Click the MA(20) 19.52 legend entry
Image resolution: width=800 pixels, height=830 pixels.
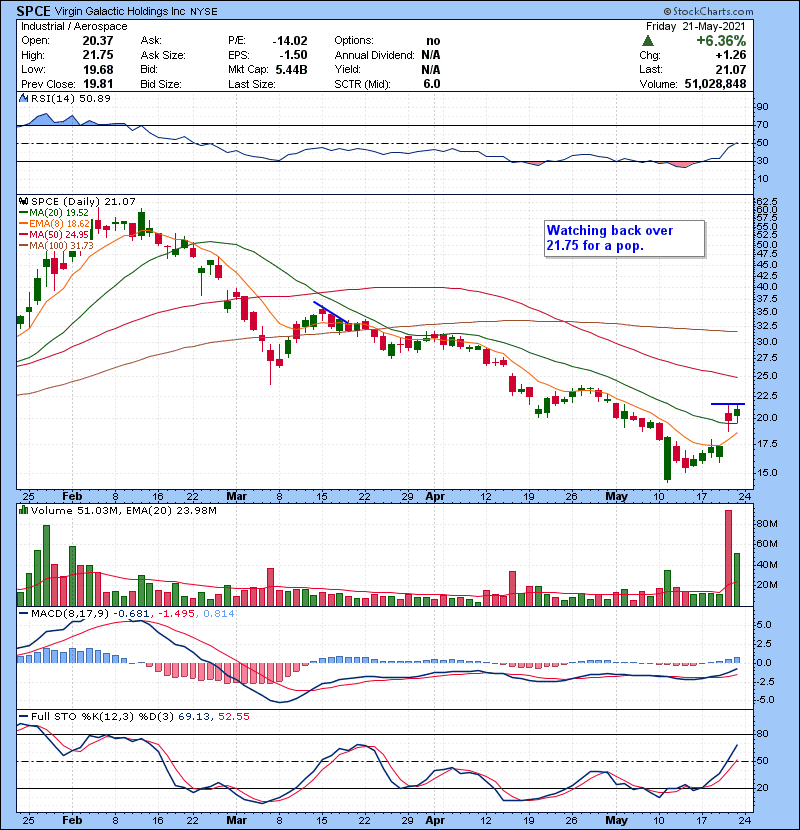coord(54,213)
